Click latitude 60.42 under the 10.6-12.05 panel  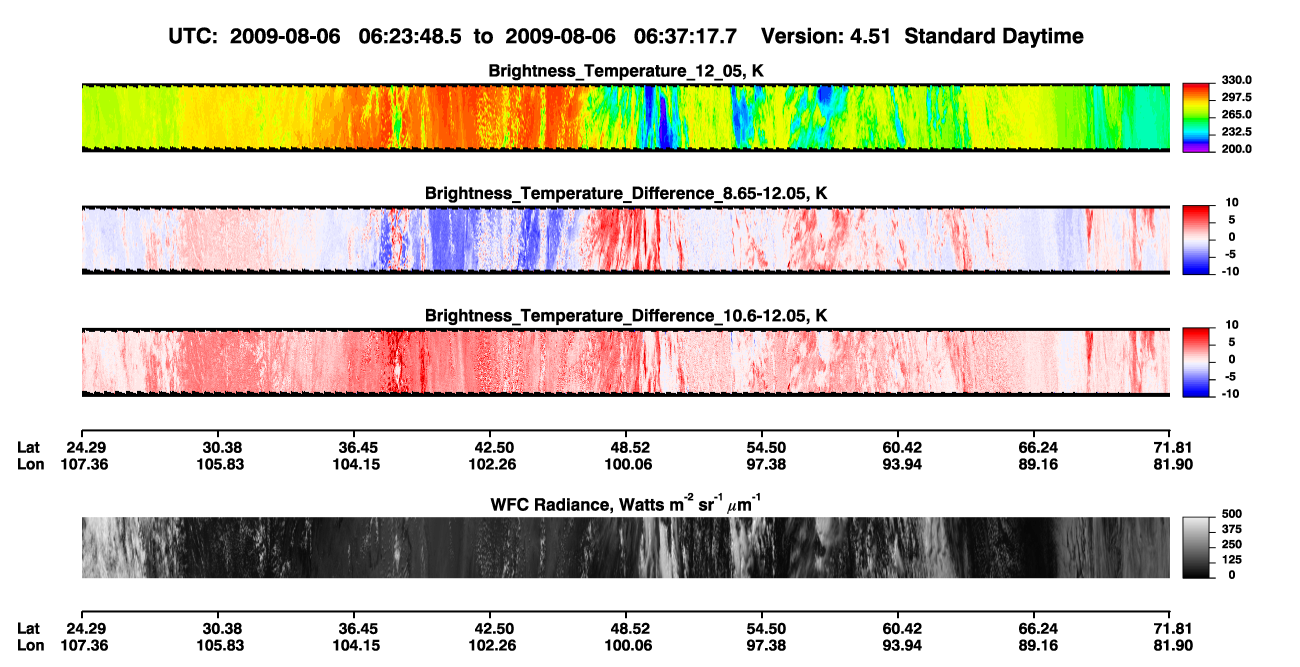[x=902, y=447]
